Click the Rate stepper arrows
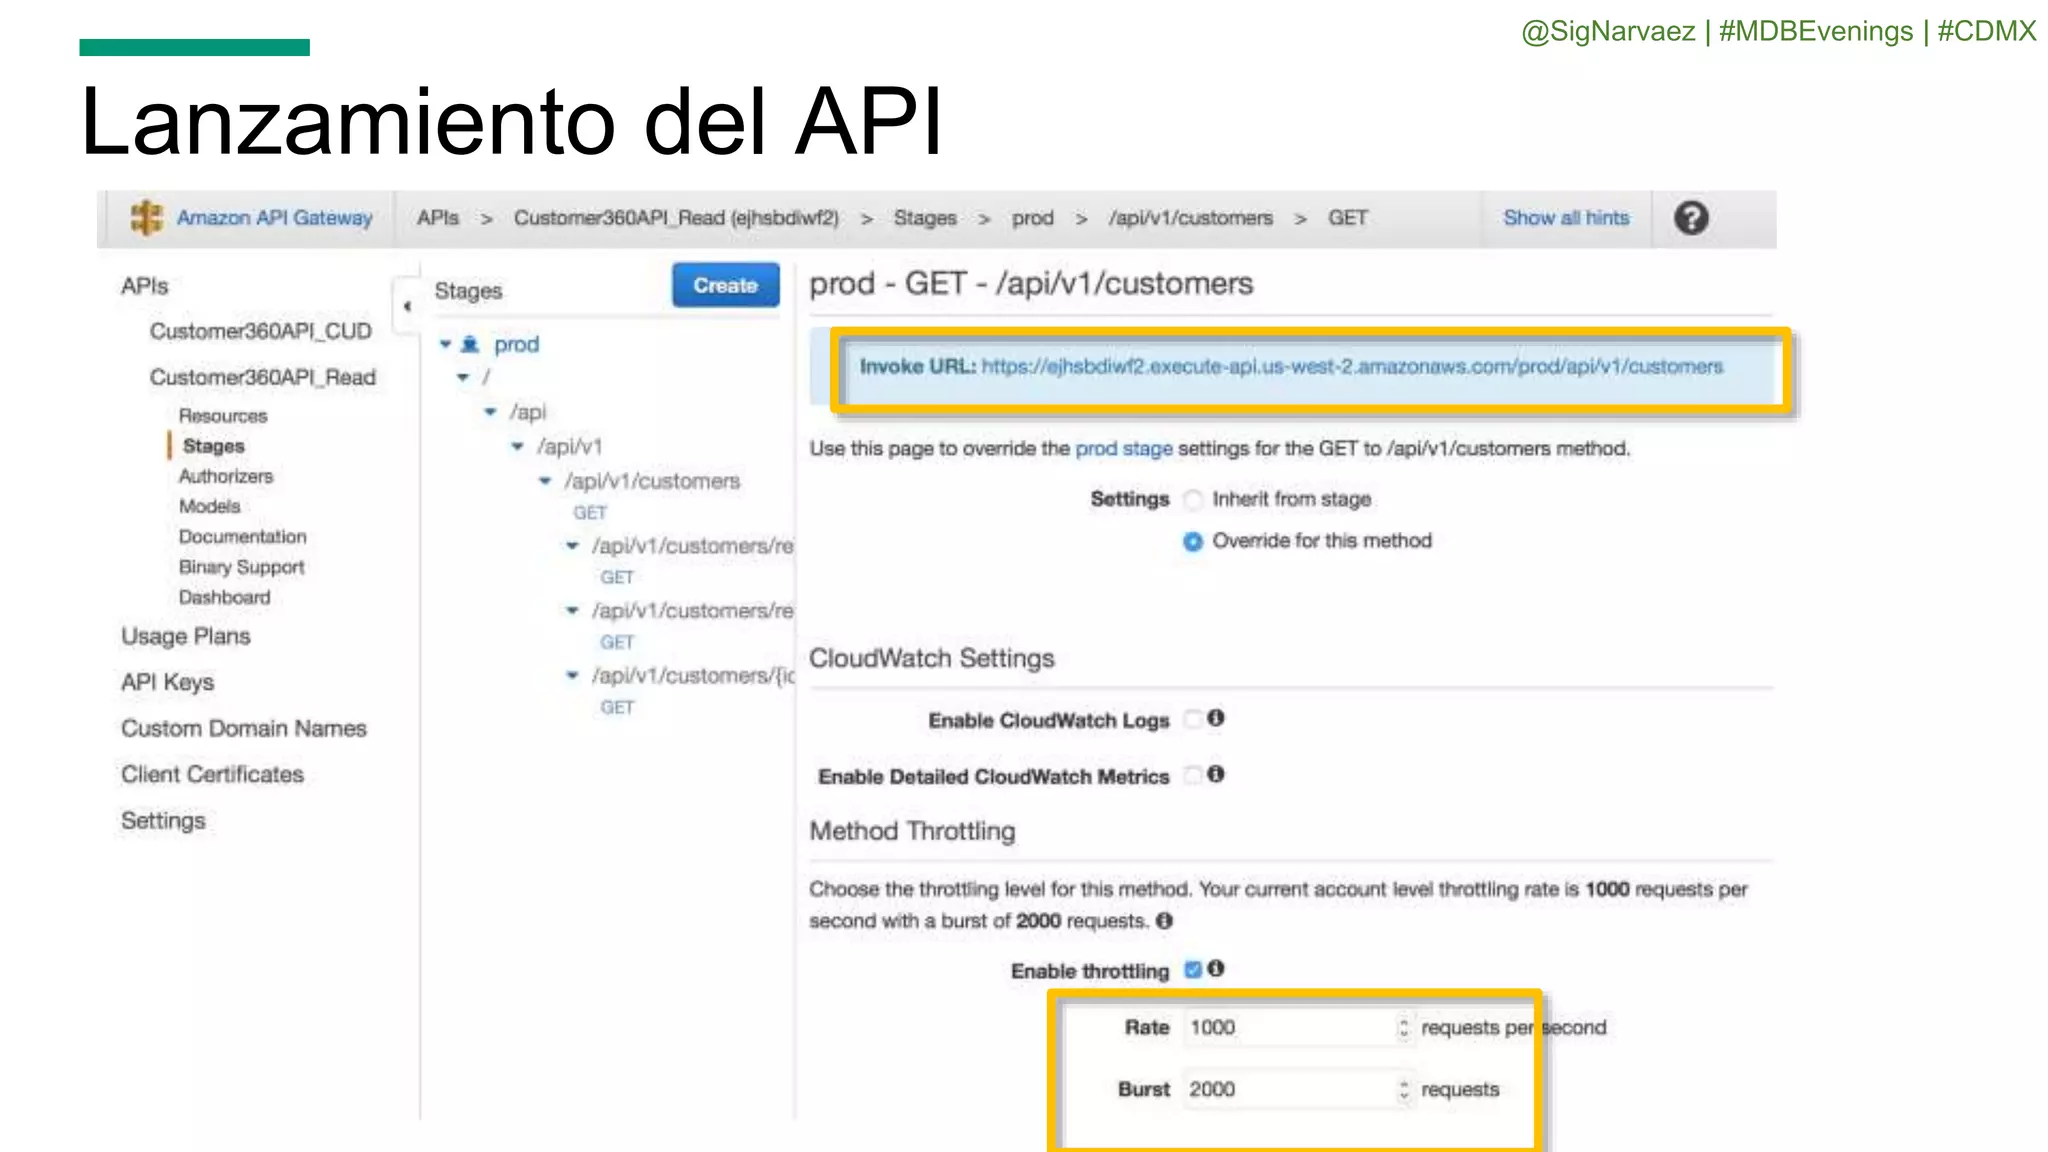Image resolution: width=2048 pixels, height=1152 pixels. tap(1404, 1028)
